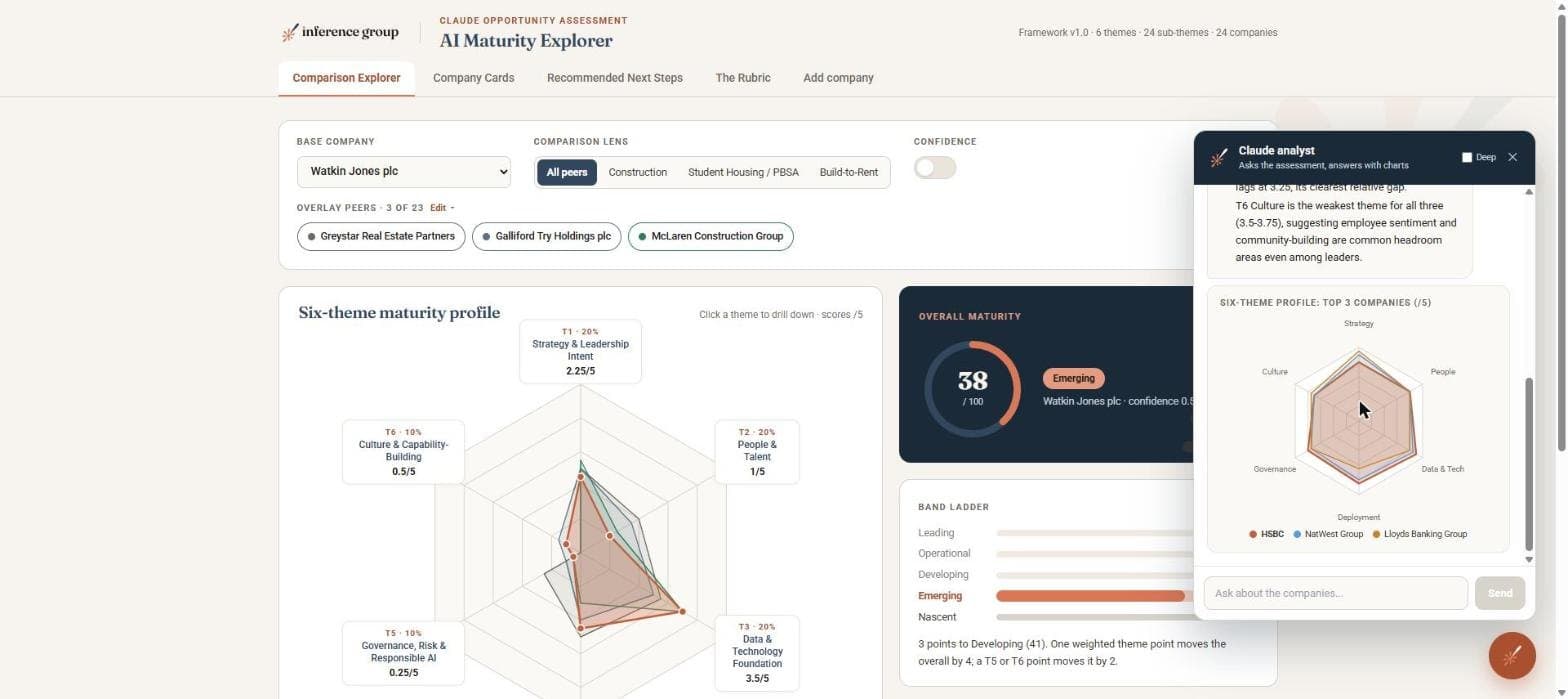Viewport: 1568px width, 699px height.
Task: Toggle the Galliford Try Holdings plc chip
Action: tap(546, 236)
